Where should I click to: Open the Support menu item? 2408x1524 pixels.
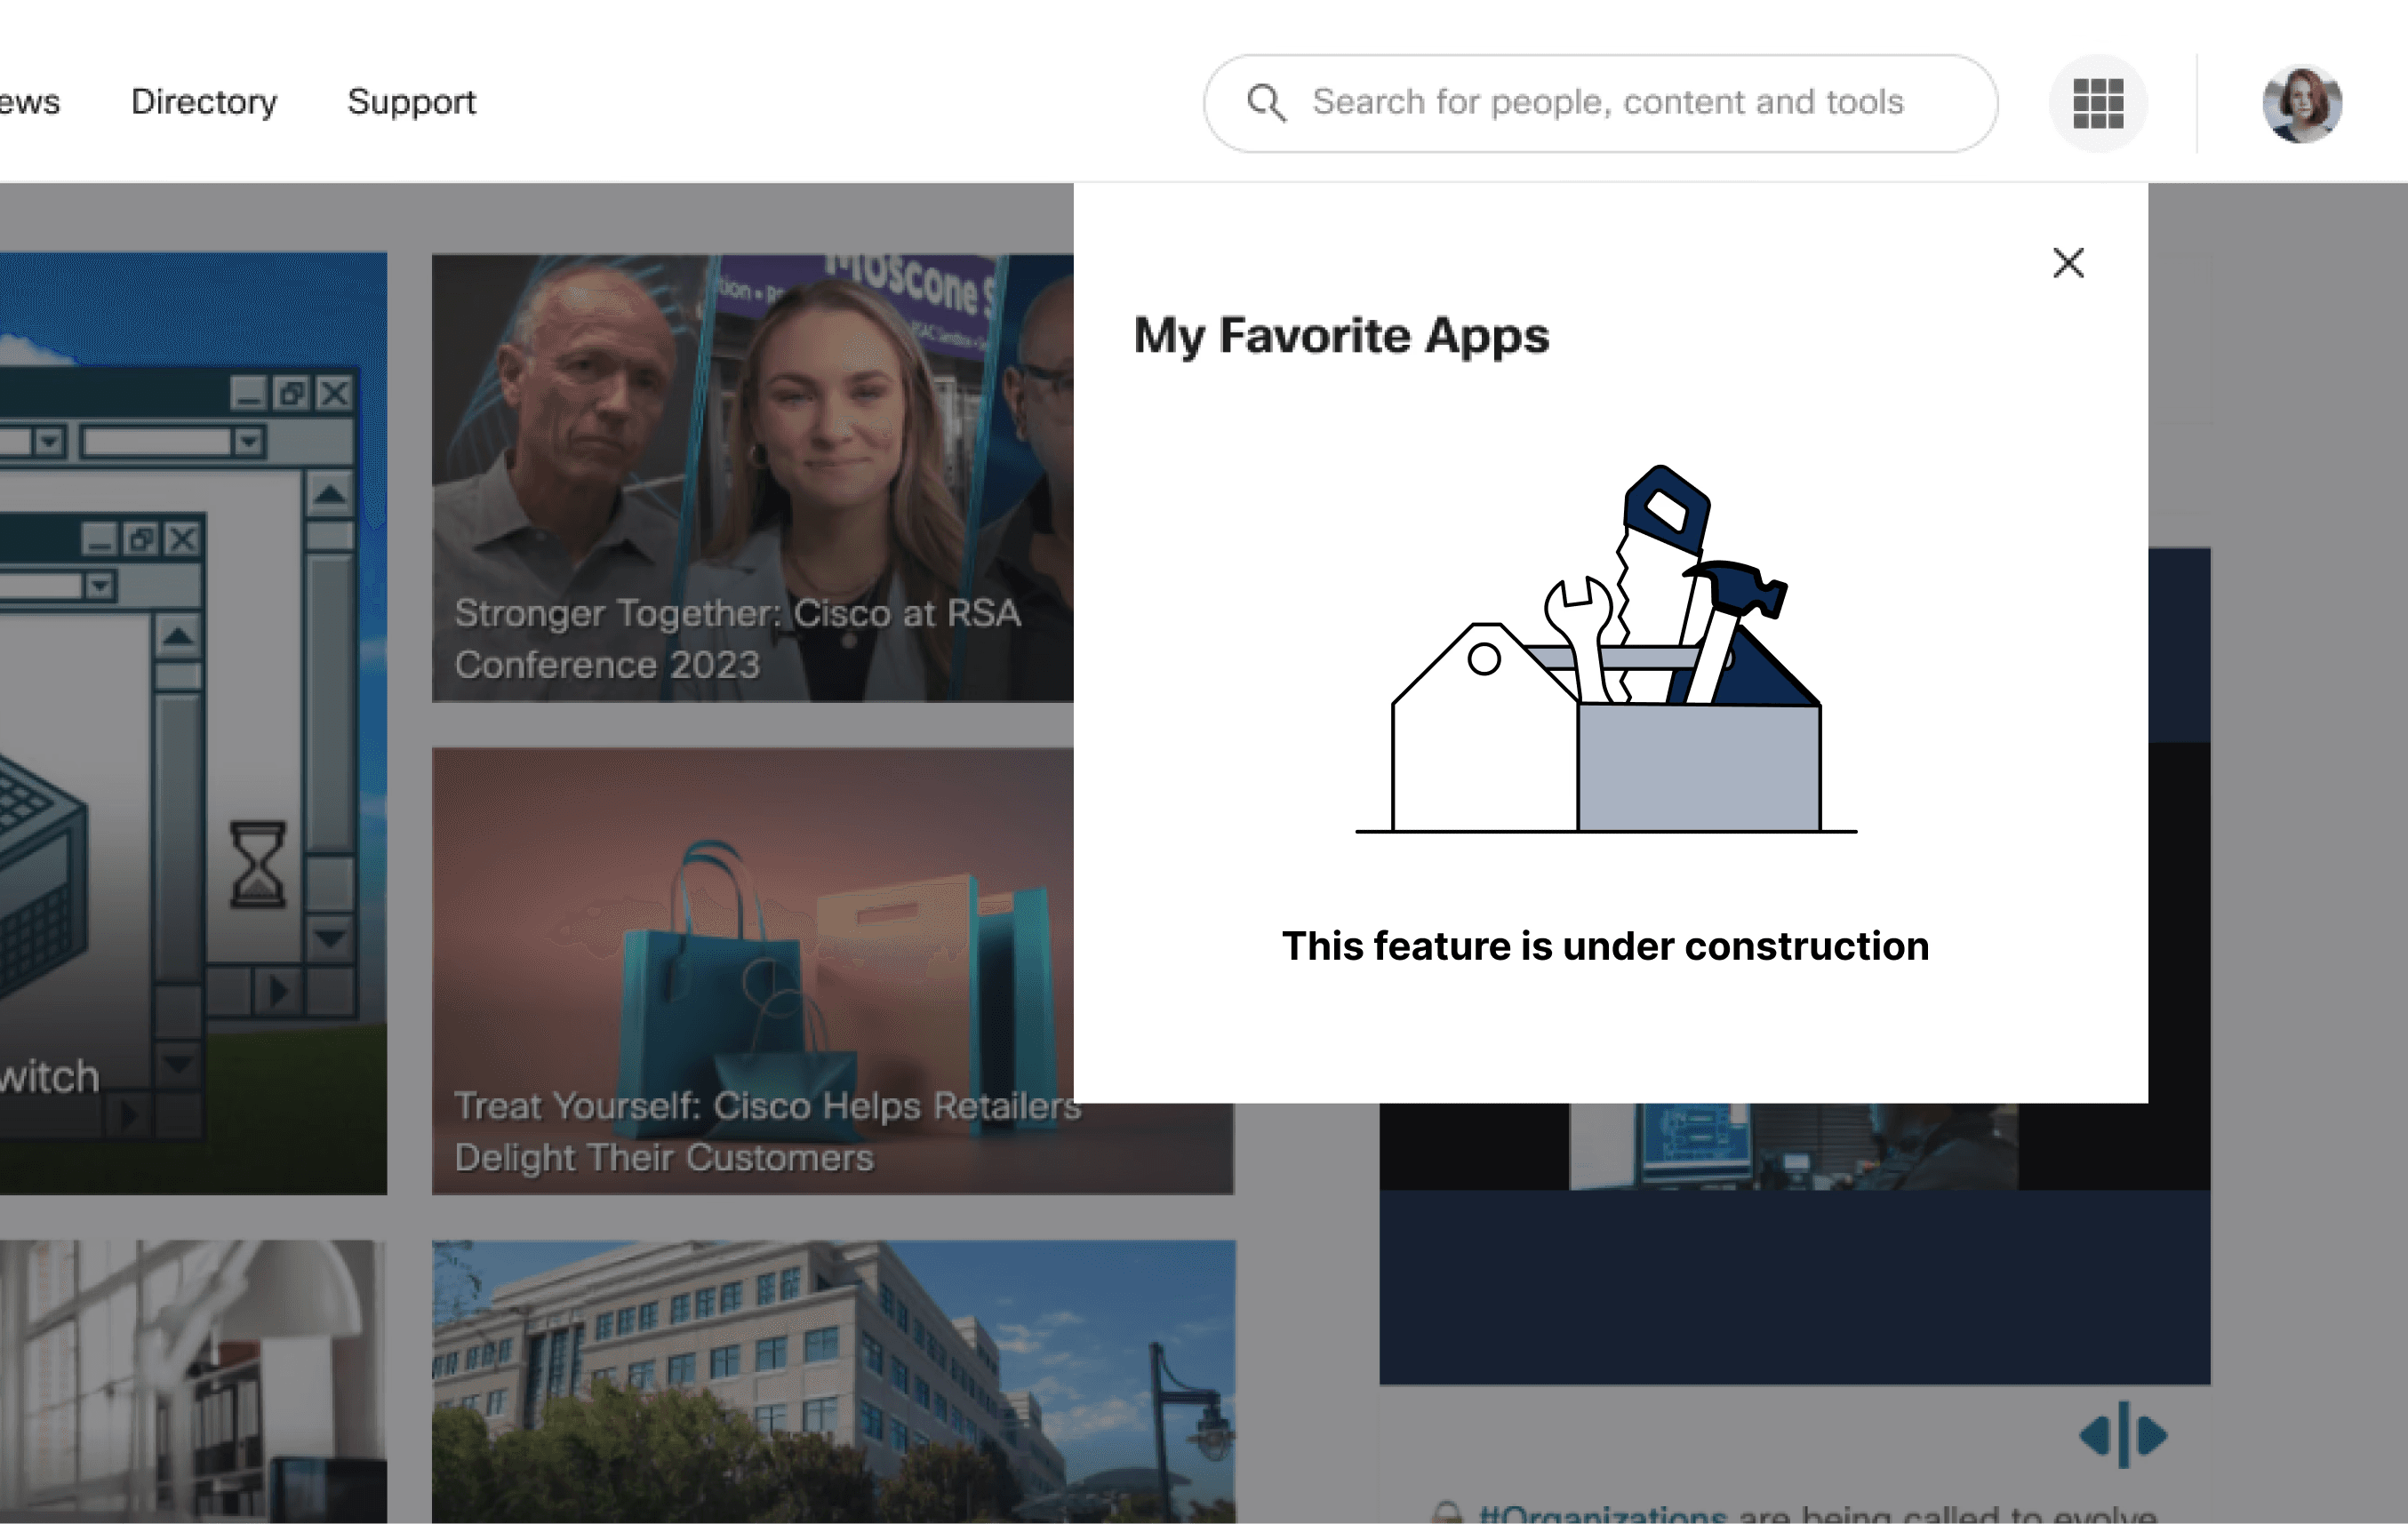click(411, 102)
